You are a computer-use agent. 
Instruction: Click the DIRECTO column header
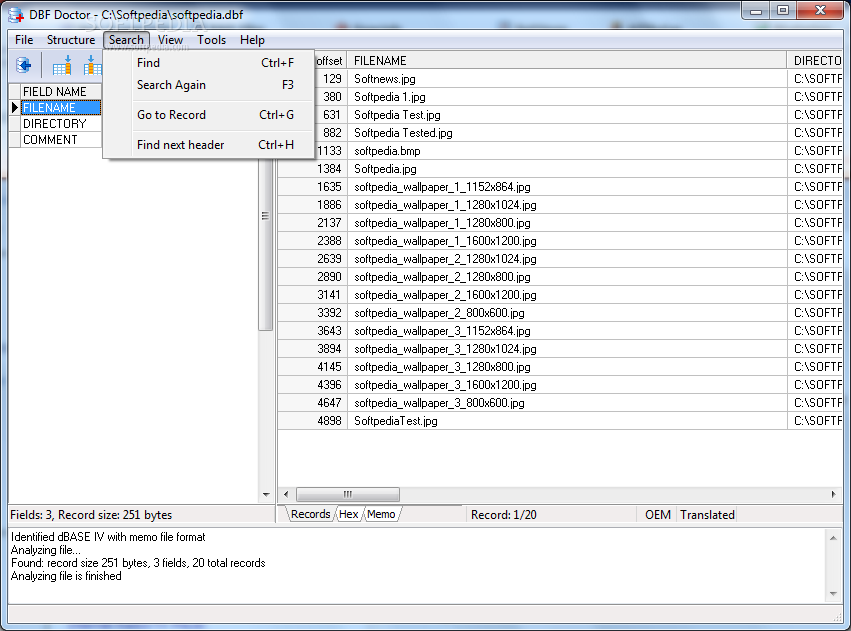tap(817, 61)
